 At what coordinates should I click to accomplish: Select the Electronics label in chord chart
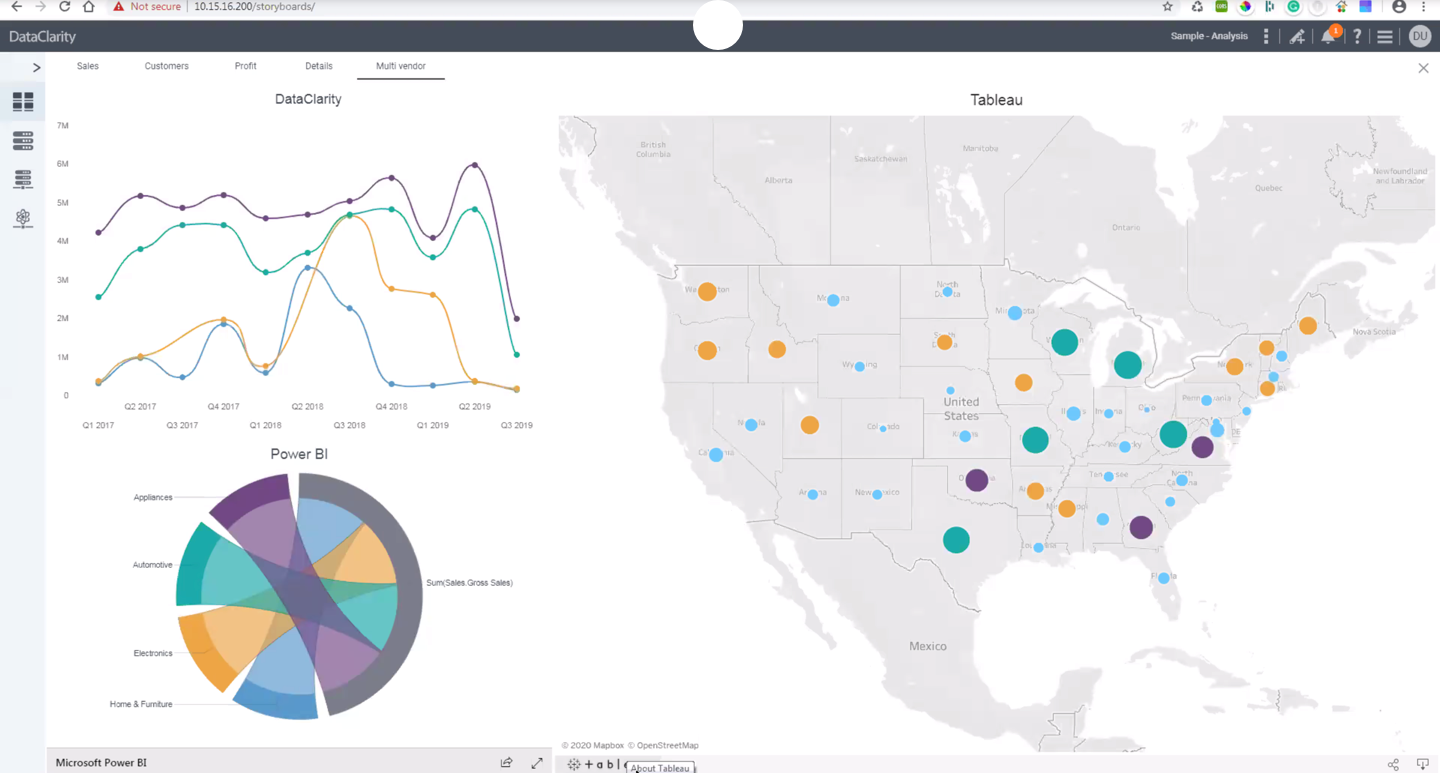click(x=153, y=653)
